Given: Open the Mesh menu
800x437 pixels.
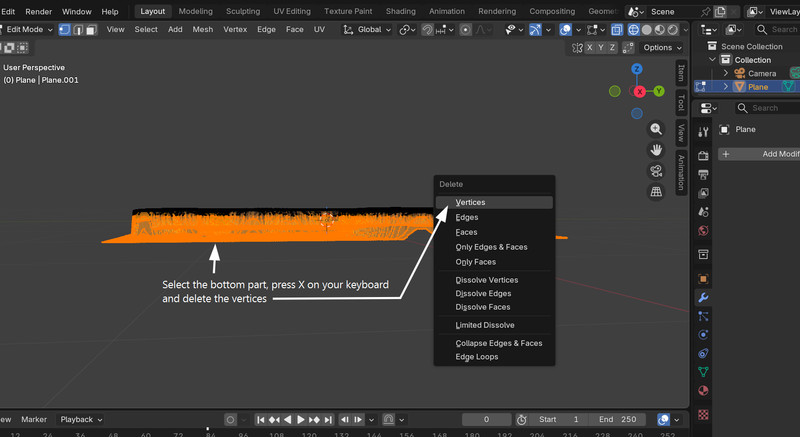Looking at the screenshot, I should (x=203, y=30).
